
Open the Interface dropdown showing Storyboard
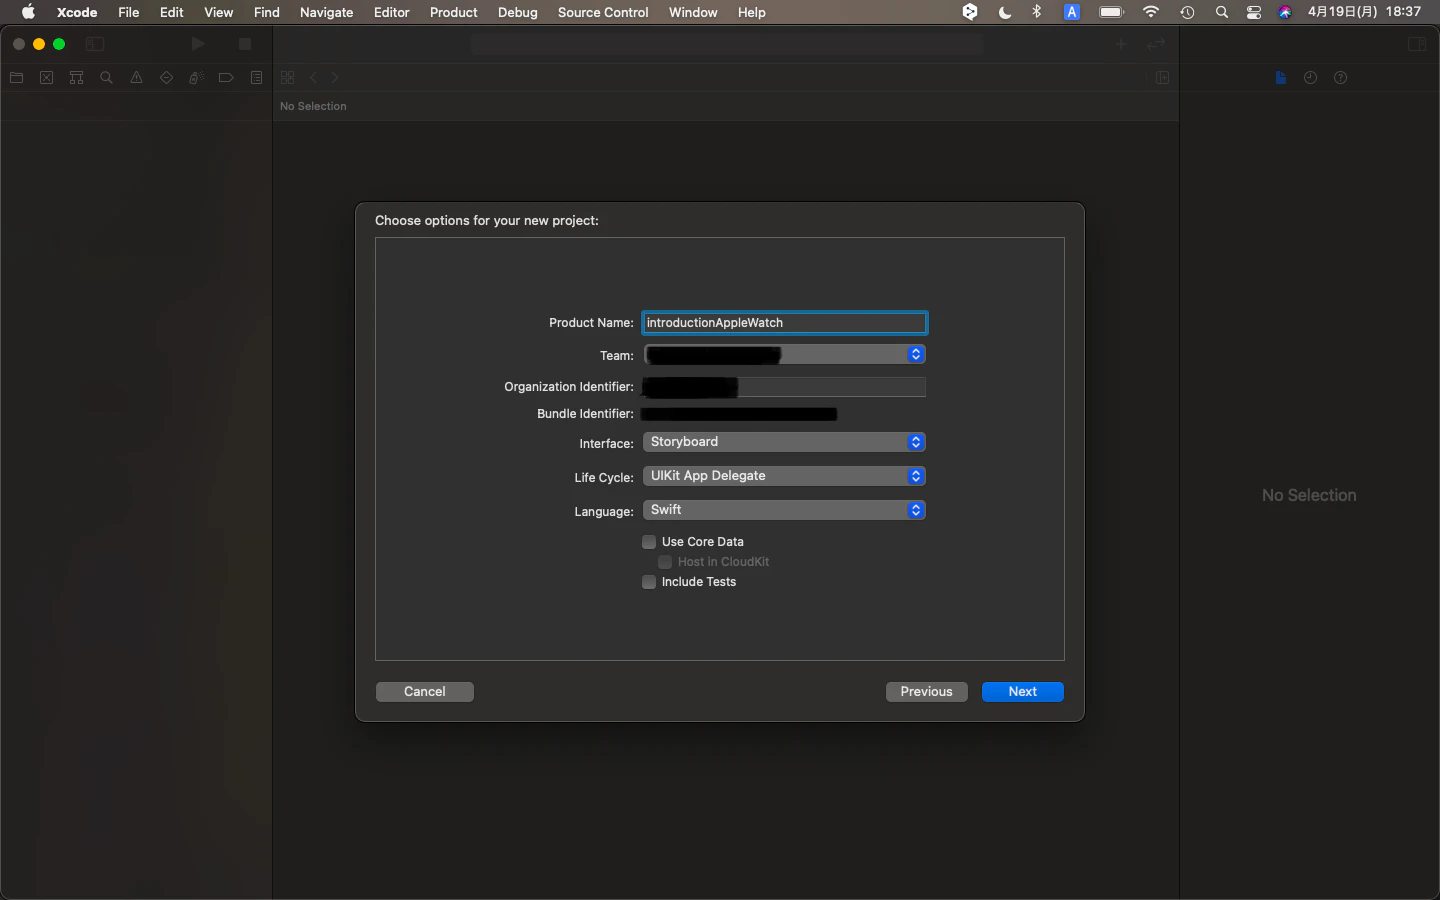(x=785, y=442)
